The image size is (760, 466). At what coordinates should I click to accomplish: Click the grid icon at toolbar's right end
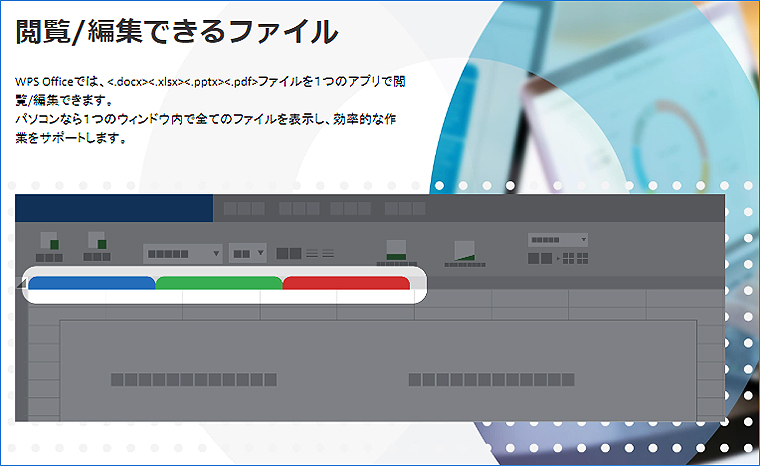click(576, 258)
